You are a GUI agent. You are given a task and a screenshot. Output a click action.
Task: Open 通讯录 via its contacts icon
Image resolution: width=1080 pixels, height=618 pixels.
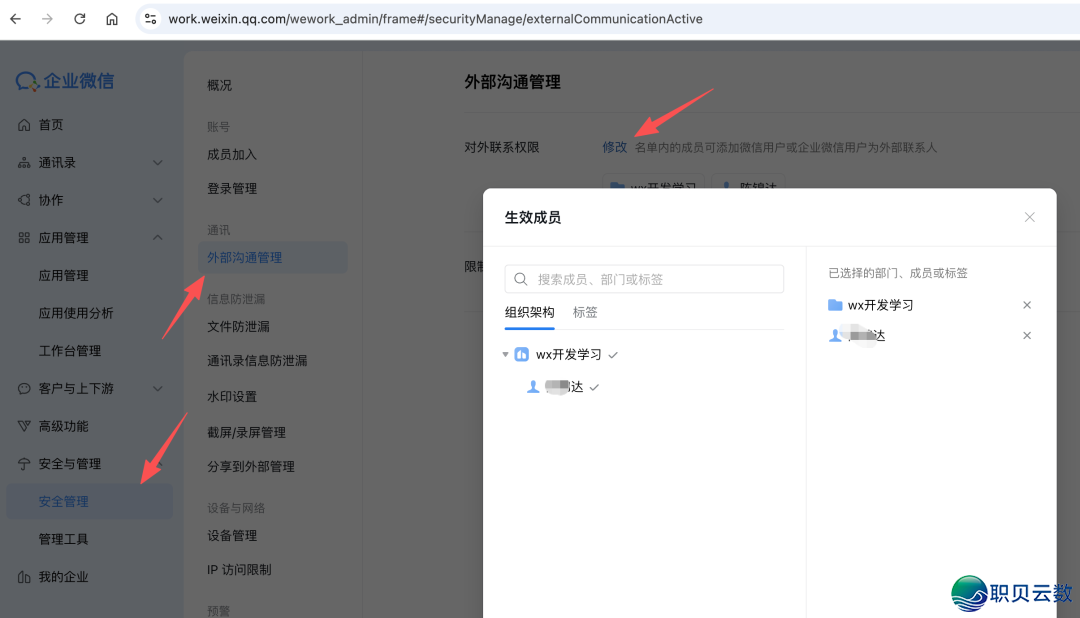pos(23,161)
